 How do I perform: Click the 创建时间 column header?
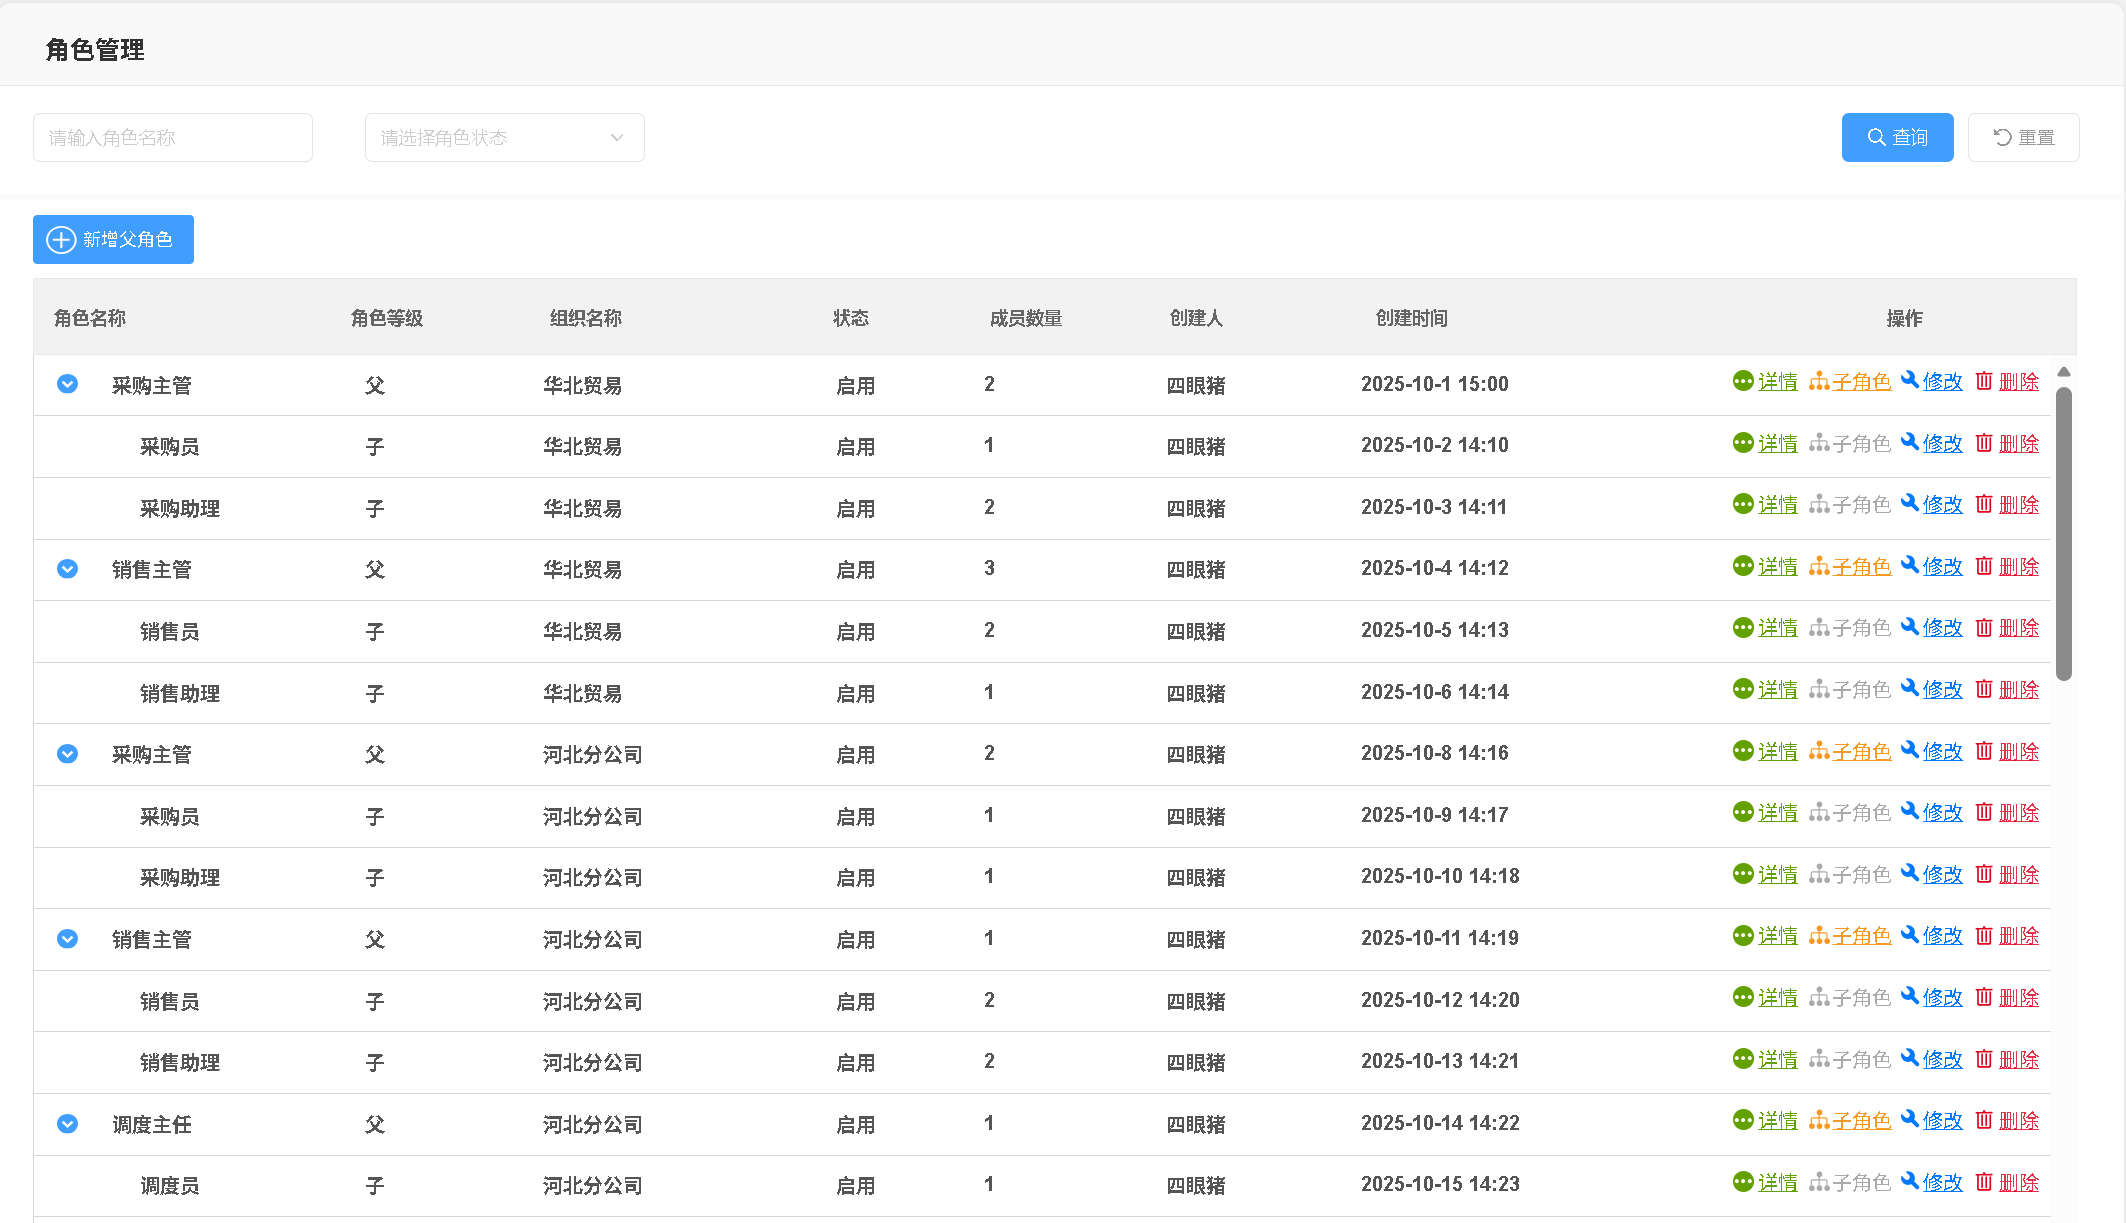1411,318
